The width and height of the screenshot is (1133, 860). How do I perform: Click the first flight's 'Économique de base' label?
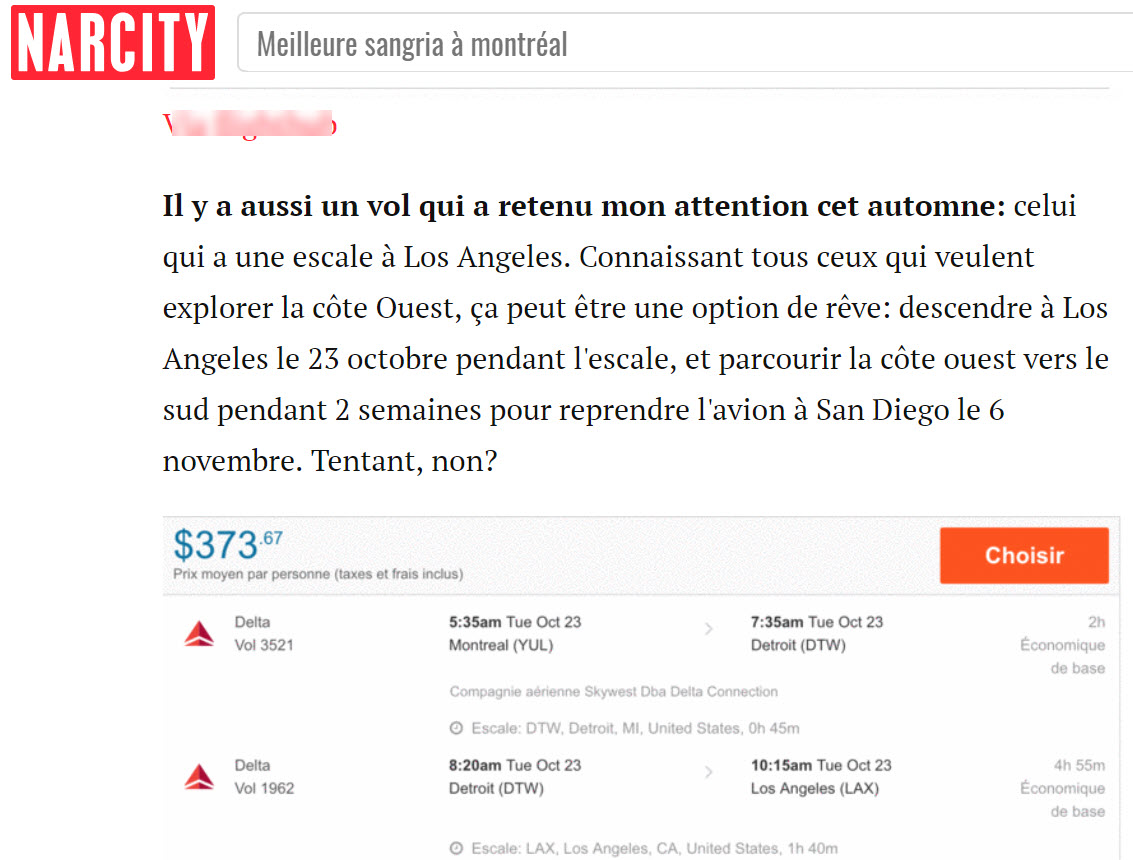tap(1062, 656)
